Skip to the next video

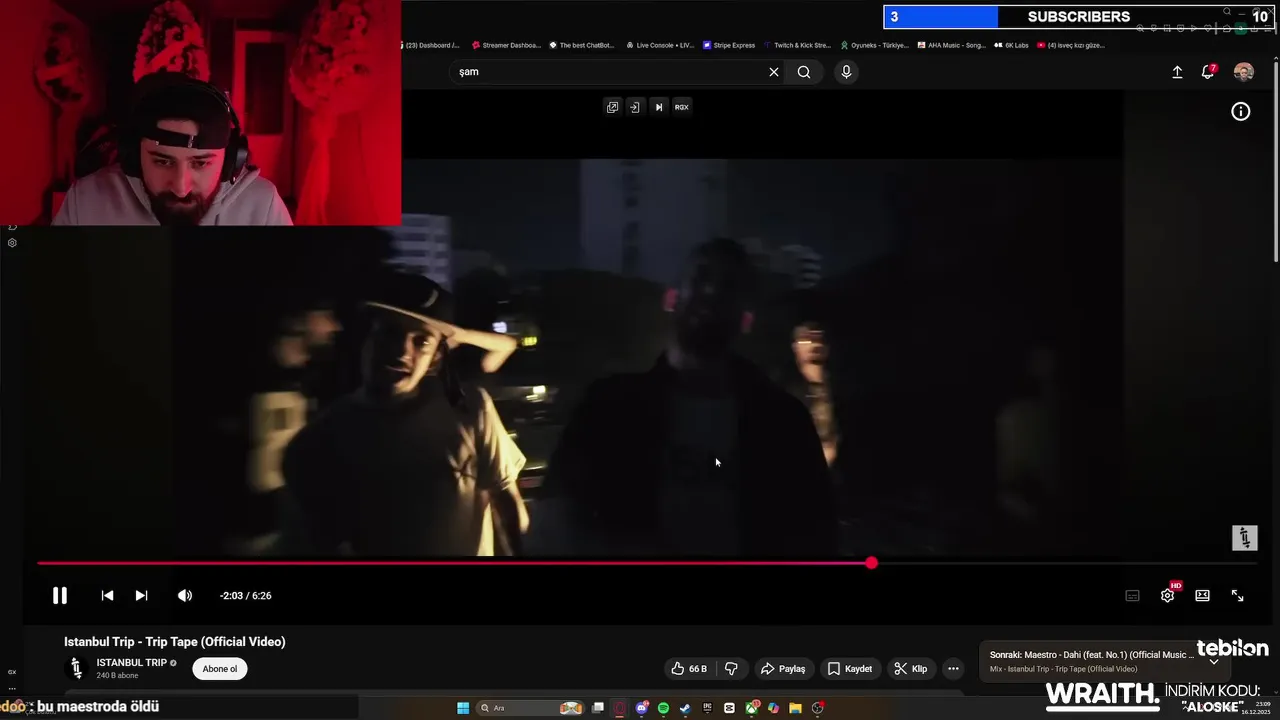141,595
